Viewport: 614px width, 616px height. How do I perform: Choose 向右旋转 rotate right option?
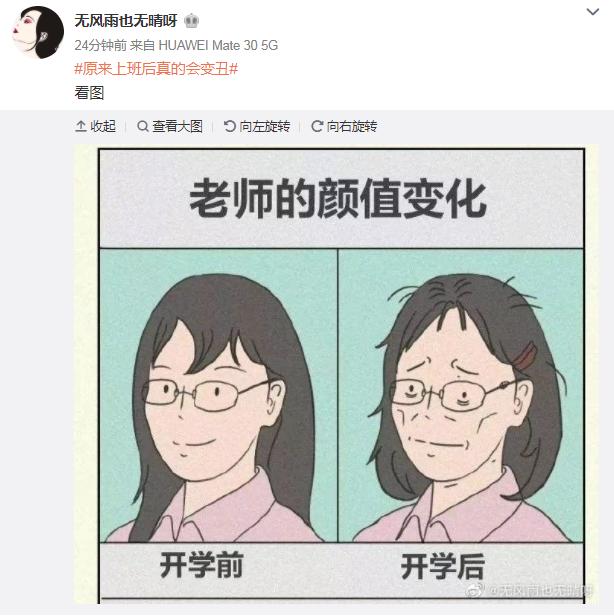tap(352, 126)
